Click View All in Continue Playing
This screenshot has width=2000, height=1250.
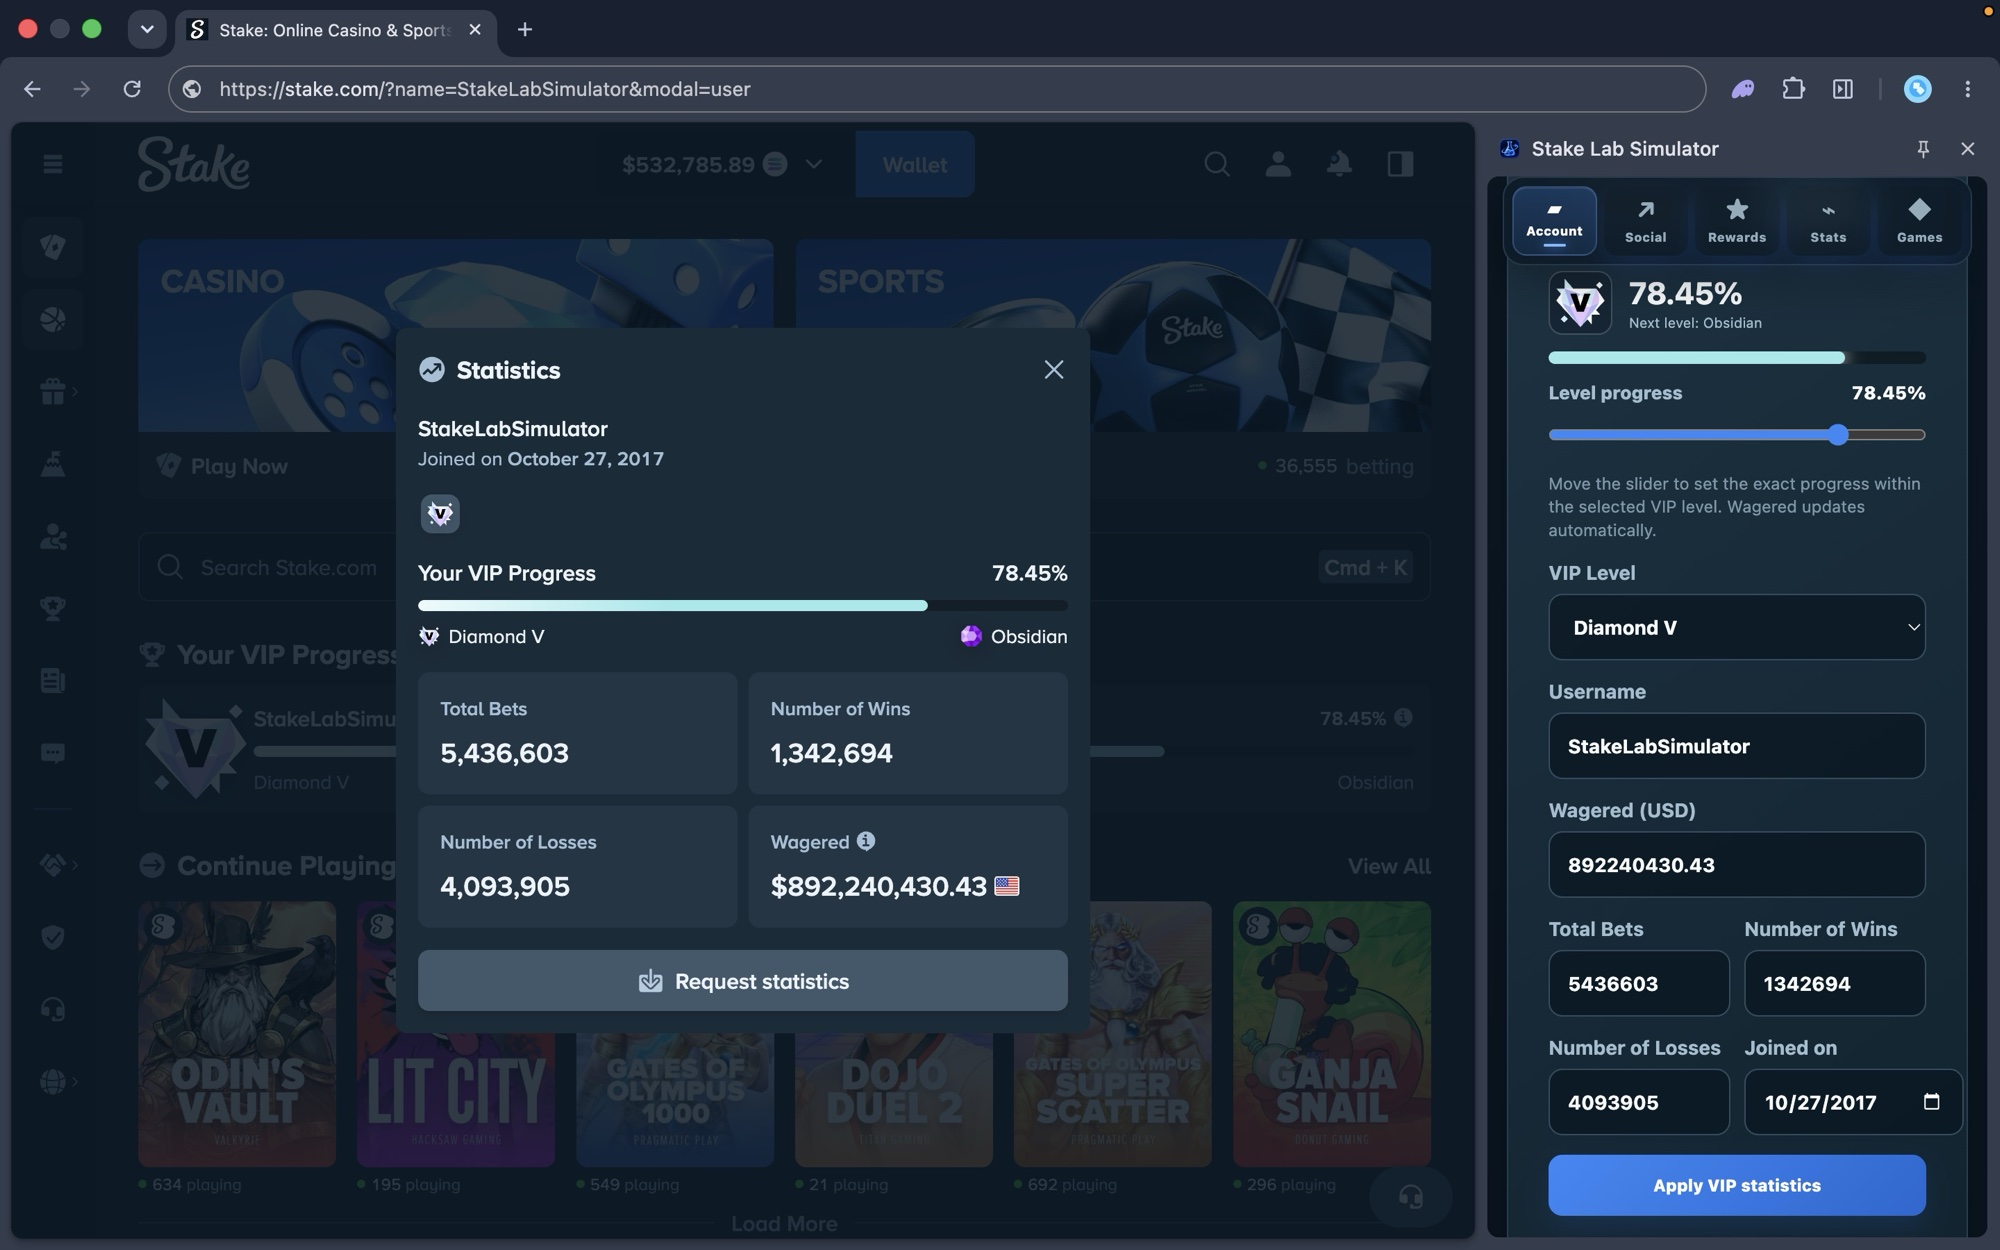click(x=1388, y=866)
